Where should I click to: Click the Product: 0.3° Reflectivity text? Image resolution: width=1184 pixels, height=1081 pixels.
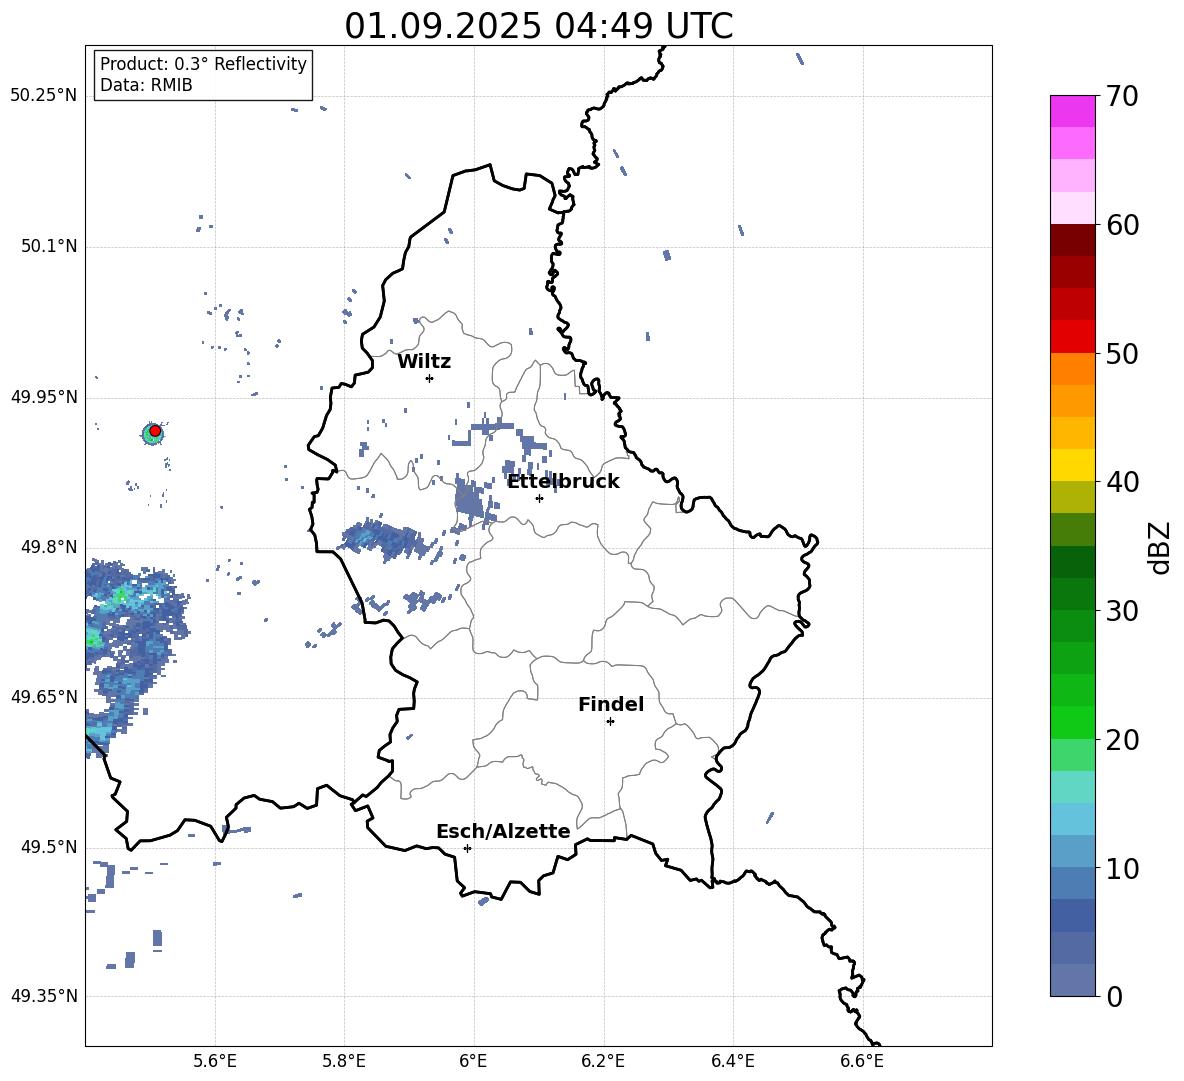[x=203, y=64]
